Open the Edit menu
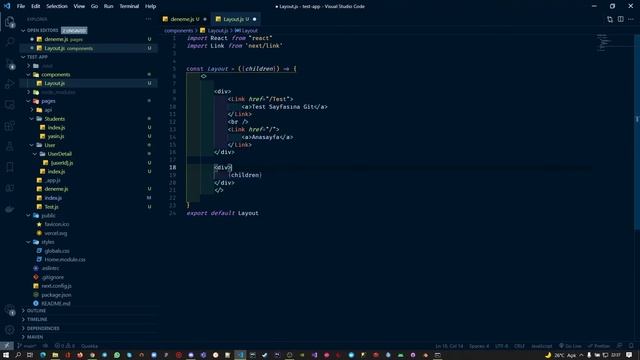 click(x=36, y=6)
